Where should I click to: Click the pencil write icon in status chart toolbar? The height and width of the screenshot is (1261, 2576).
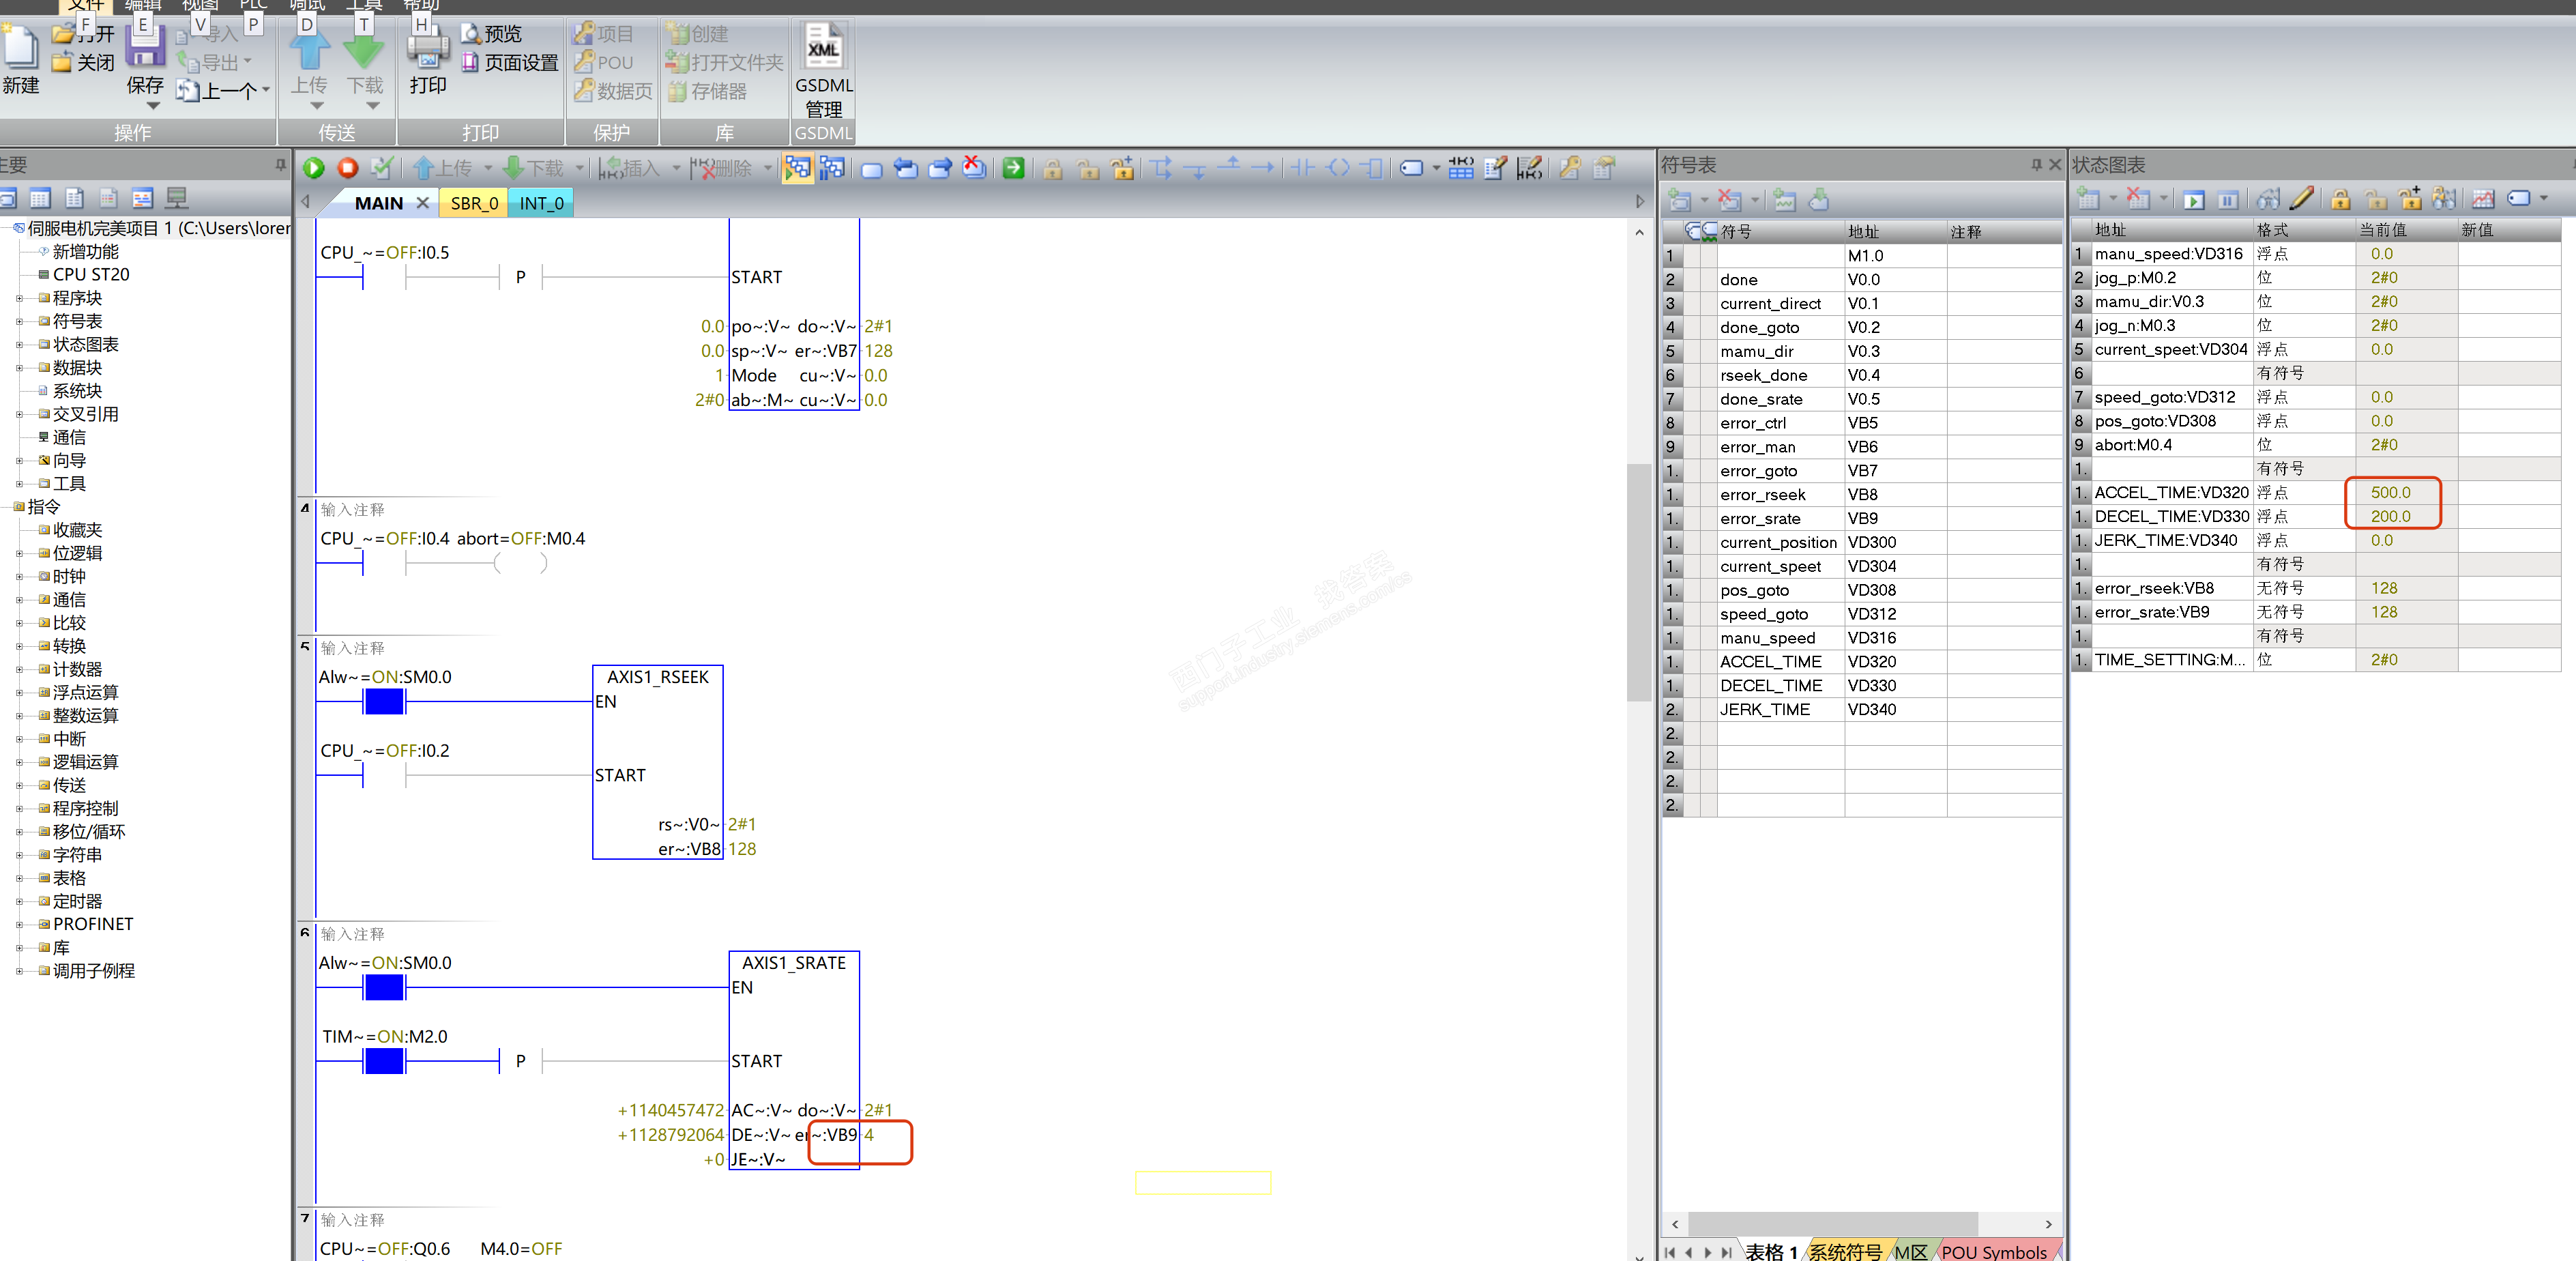(2302, 199)
